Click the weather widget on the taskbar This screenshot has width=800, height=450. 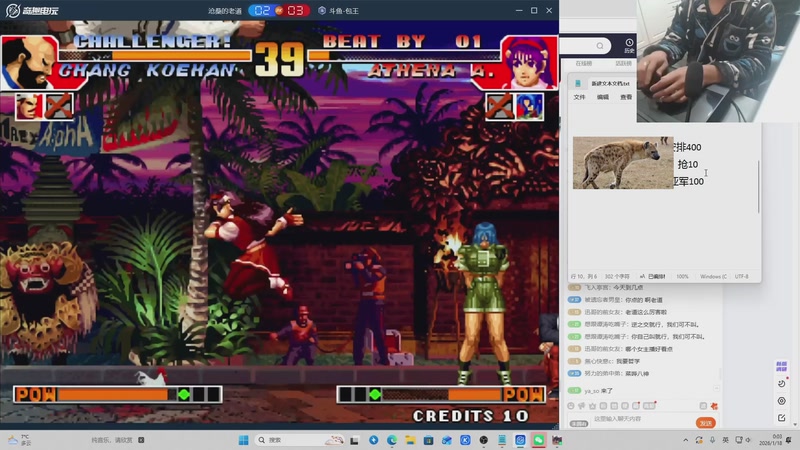[x=19, y=440]
